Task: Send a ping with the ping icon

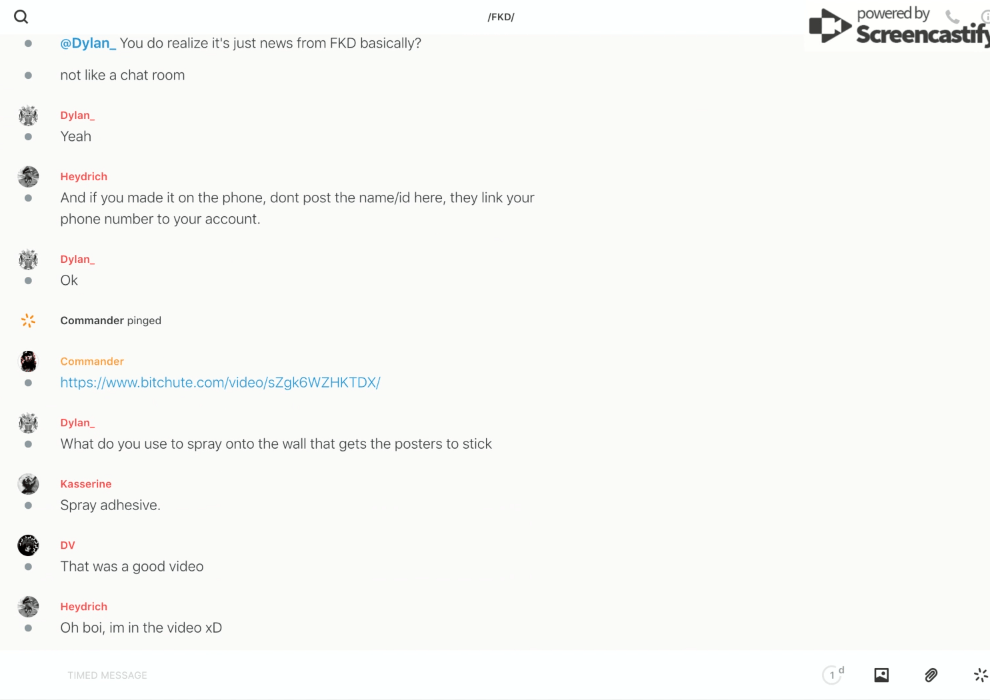Action: coord(980,675)
